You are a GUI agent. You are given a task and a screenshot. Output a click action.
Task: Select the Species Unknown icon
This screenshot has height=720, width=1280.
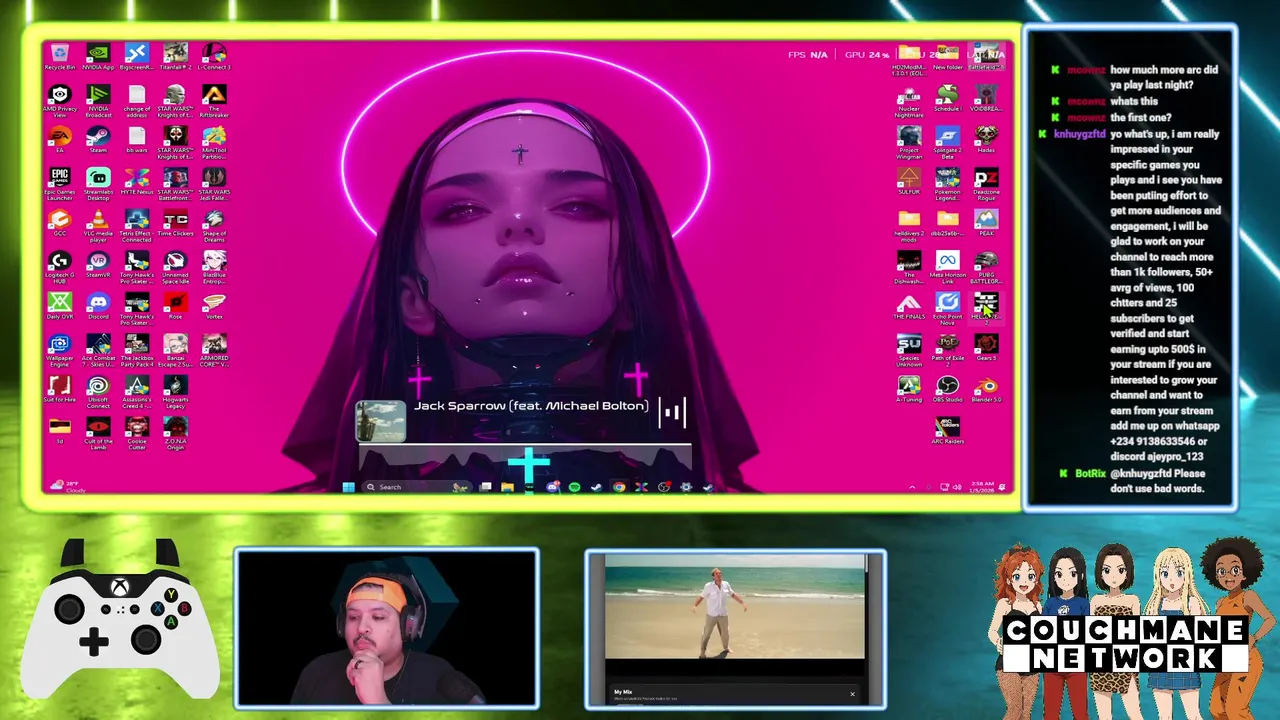pos(908,350)
